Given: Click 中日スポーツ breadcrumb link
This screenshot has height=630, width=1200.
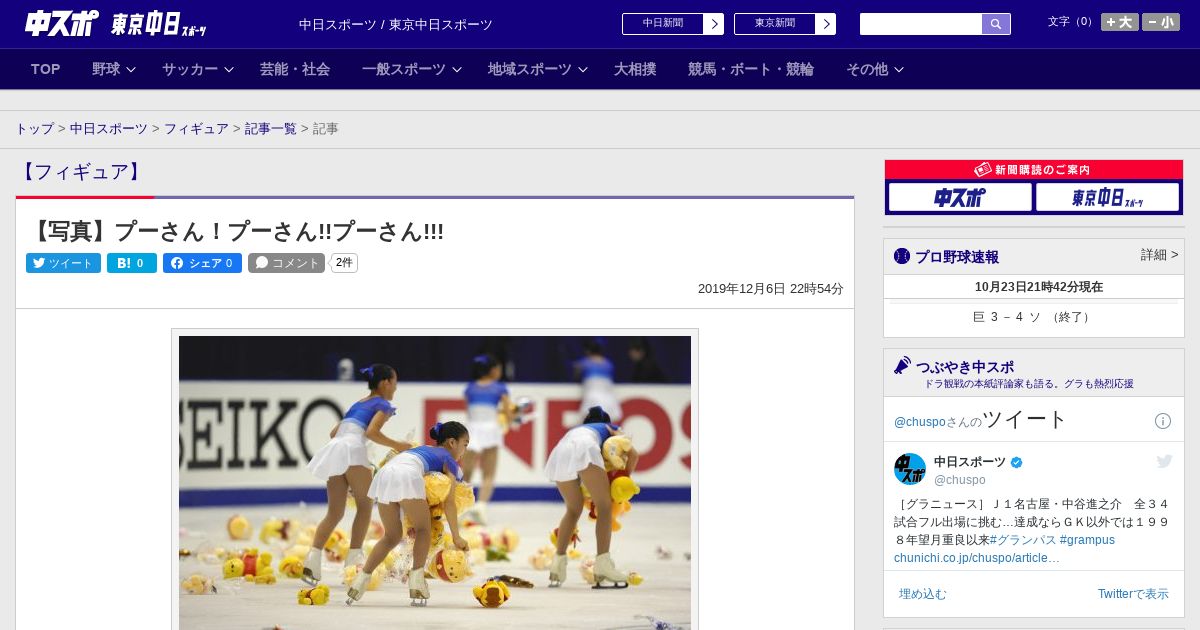Looking at the screenshot, I should click(109, 129).
